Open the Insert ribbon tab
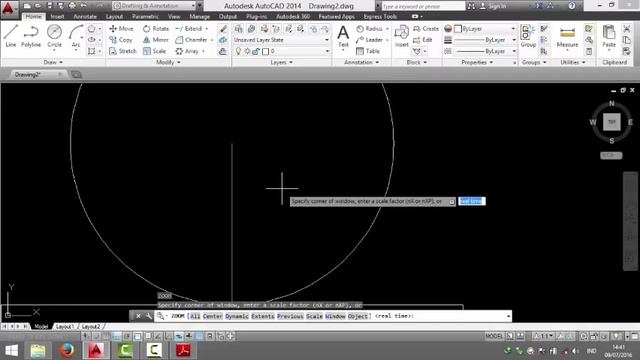Image resolution: width=640 pixels, height=360 pixels. click(57, 16)
